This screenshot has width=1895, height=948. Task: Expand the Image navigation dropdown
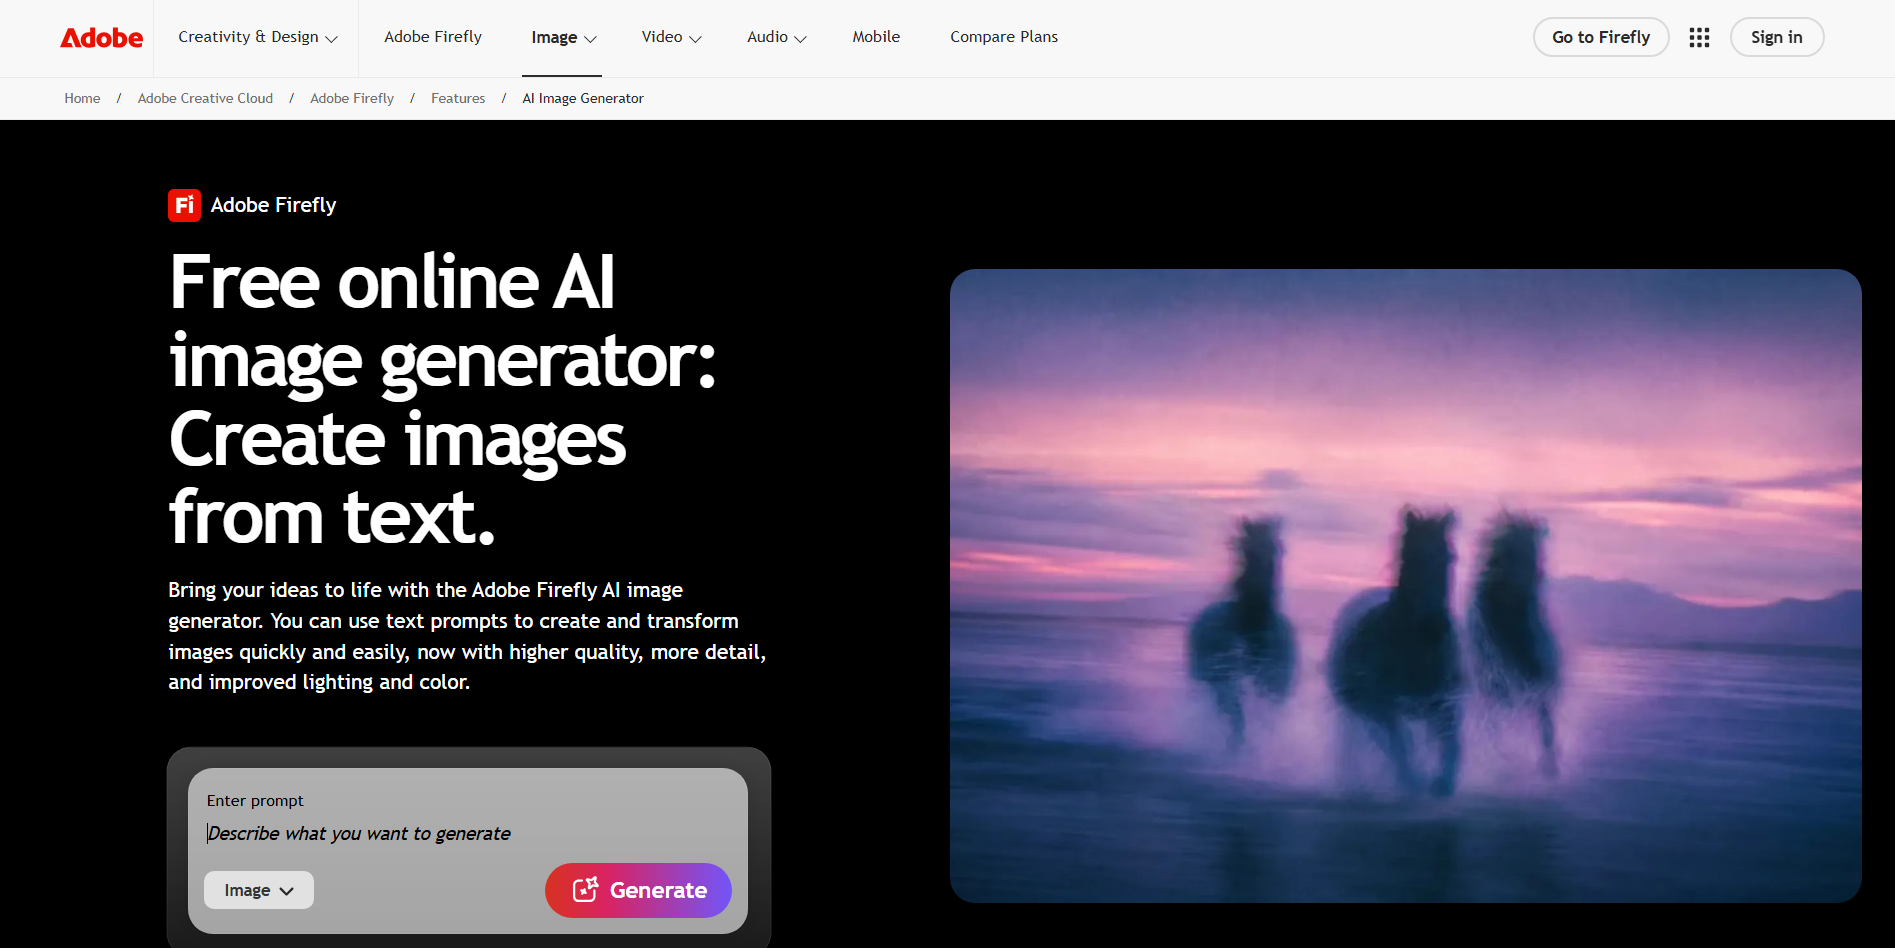point(564,37)
